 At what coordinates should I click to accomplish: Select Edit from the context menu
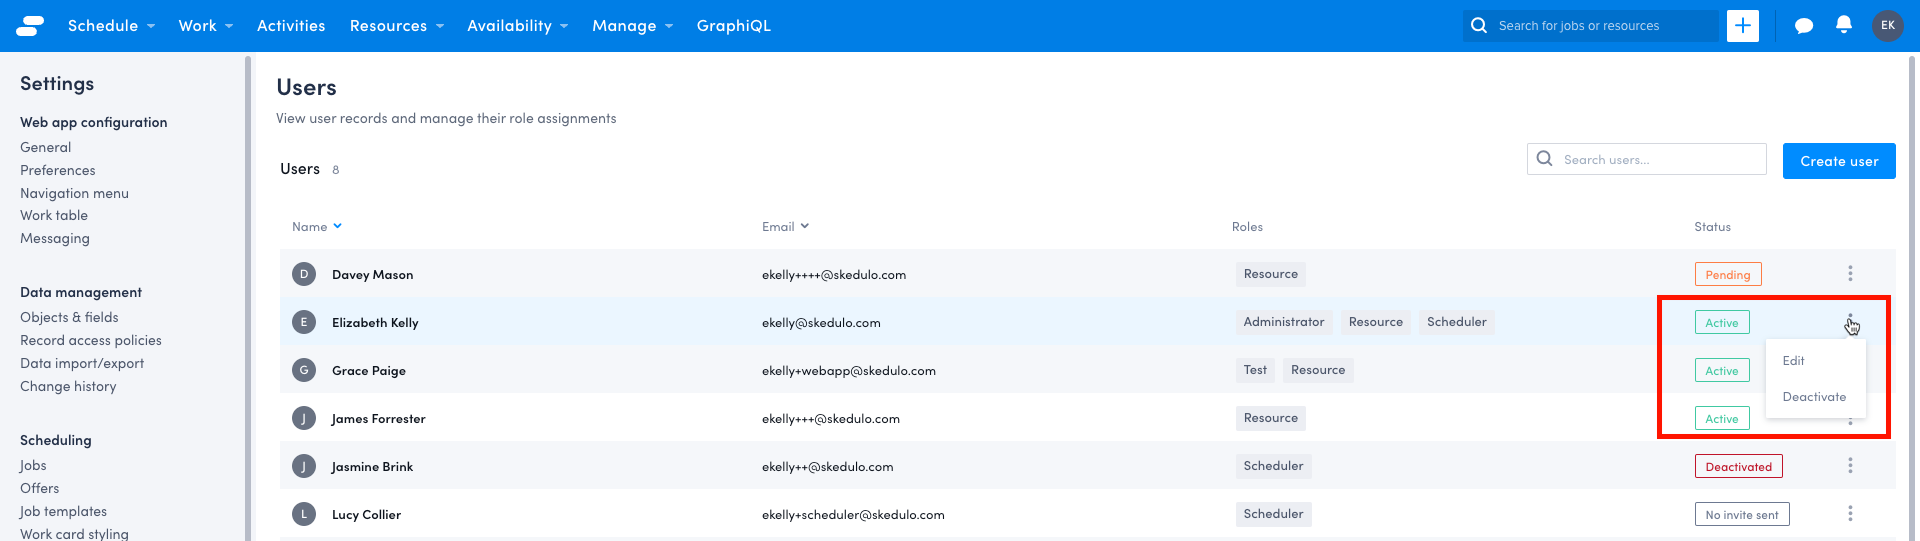tap(1793, 361)
